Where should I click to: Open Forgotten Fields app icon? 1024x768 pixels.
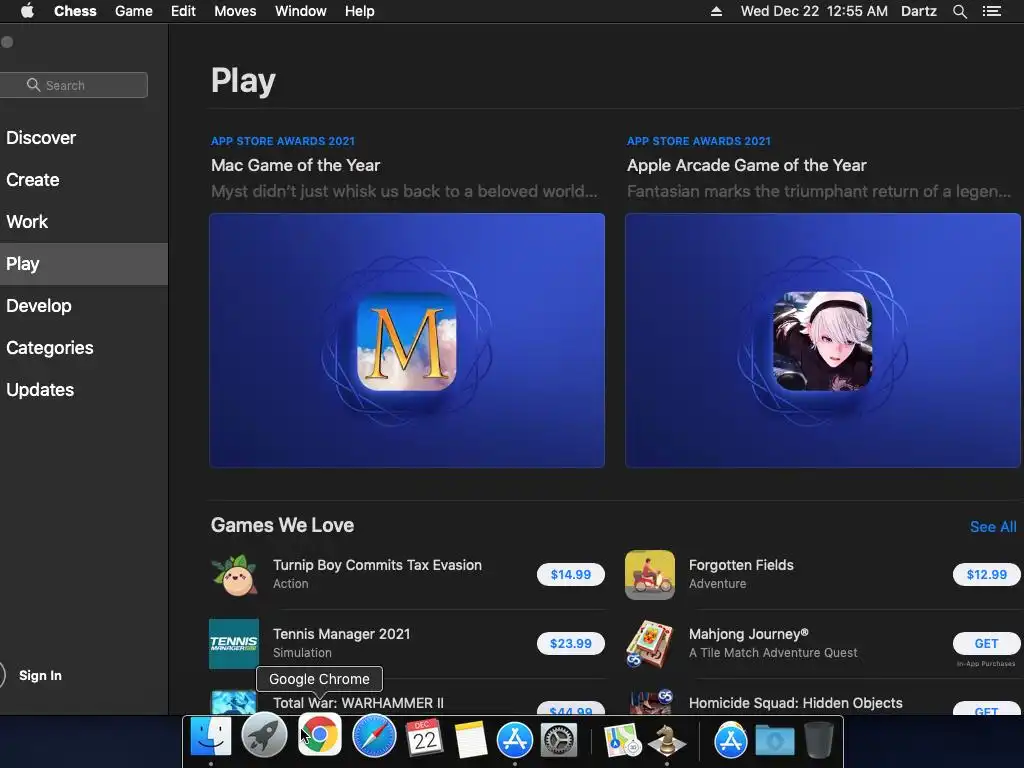(x=650, y=575)
